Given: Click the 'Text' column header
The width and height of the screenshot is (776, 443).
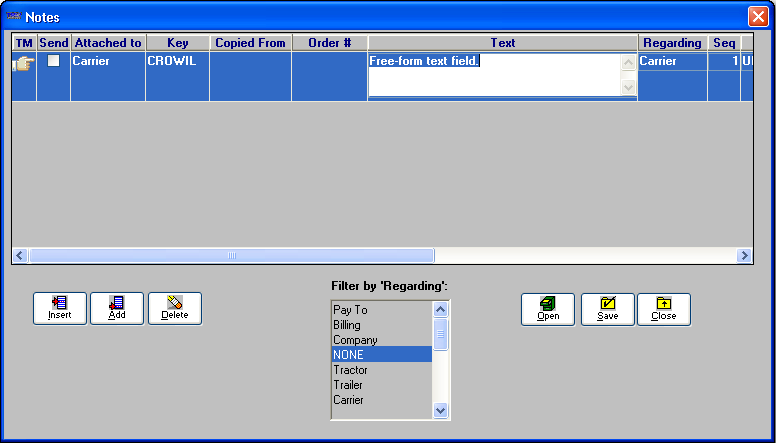Looking at the screenshot, I should coord(503,43).
